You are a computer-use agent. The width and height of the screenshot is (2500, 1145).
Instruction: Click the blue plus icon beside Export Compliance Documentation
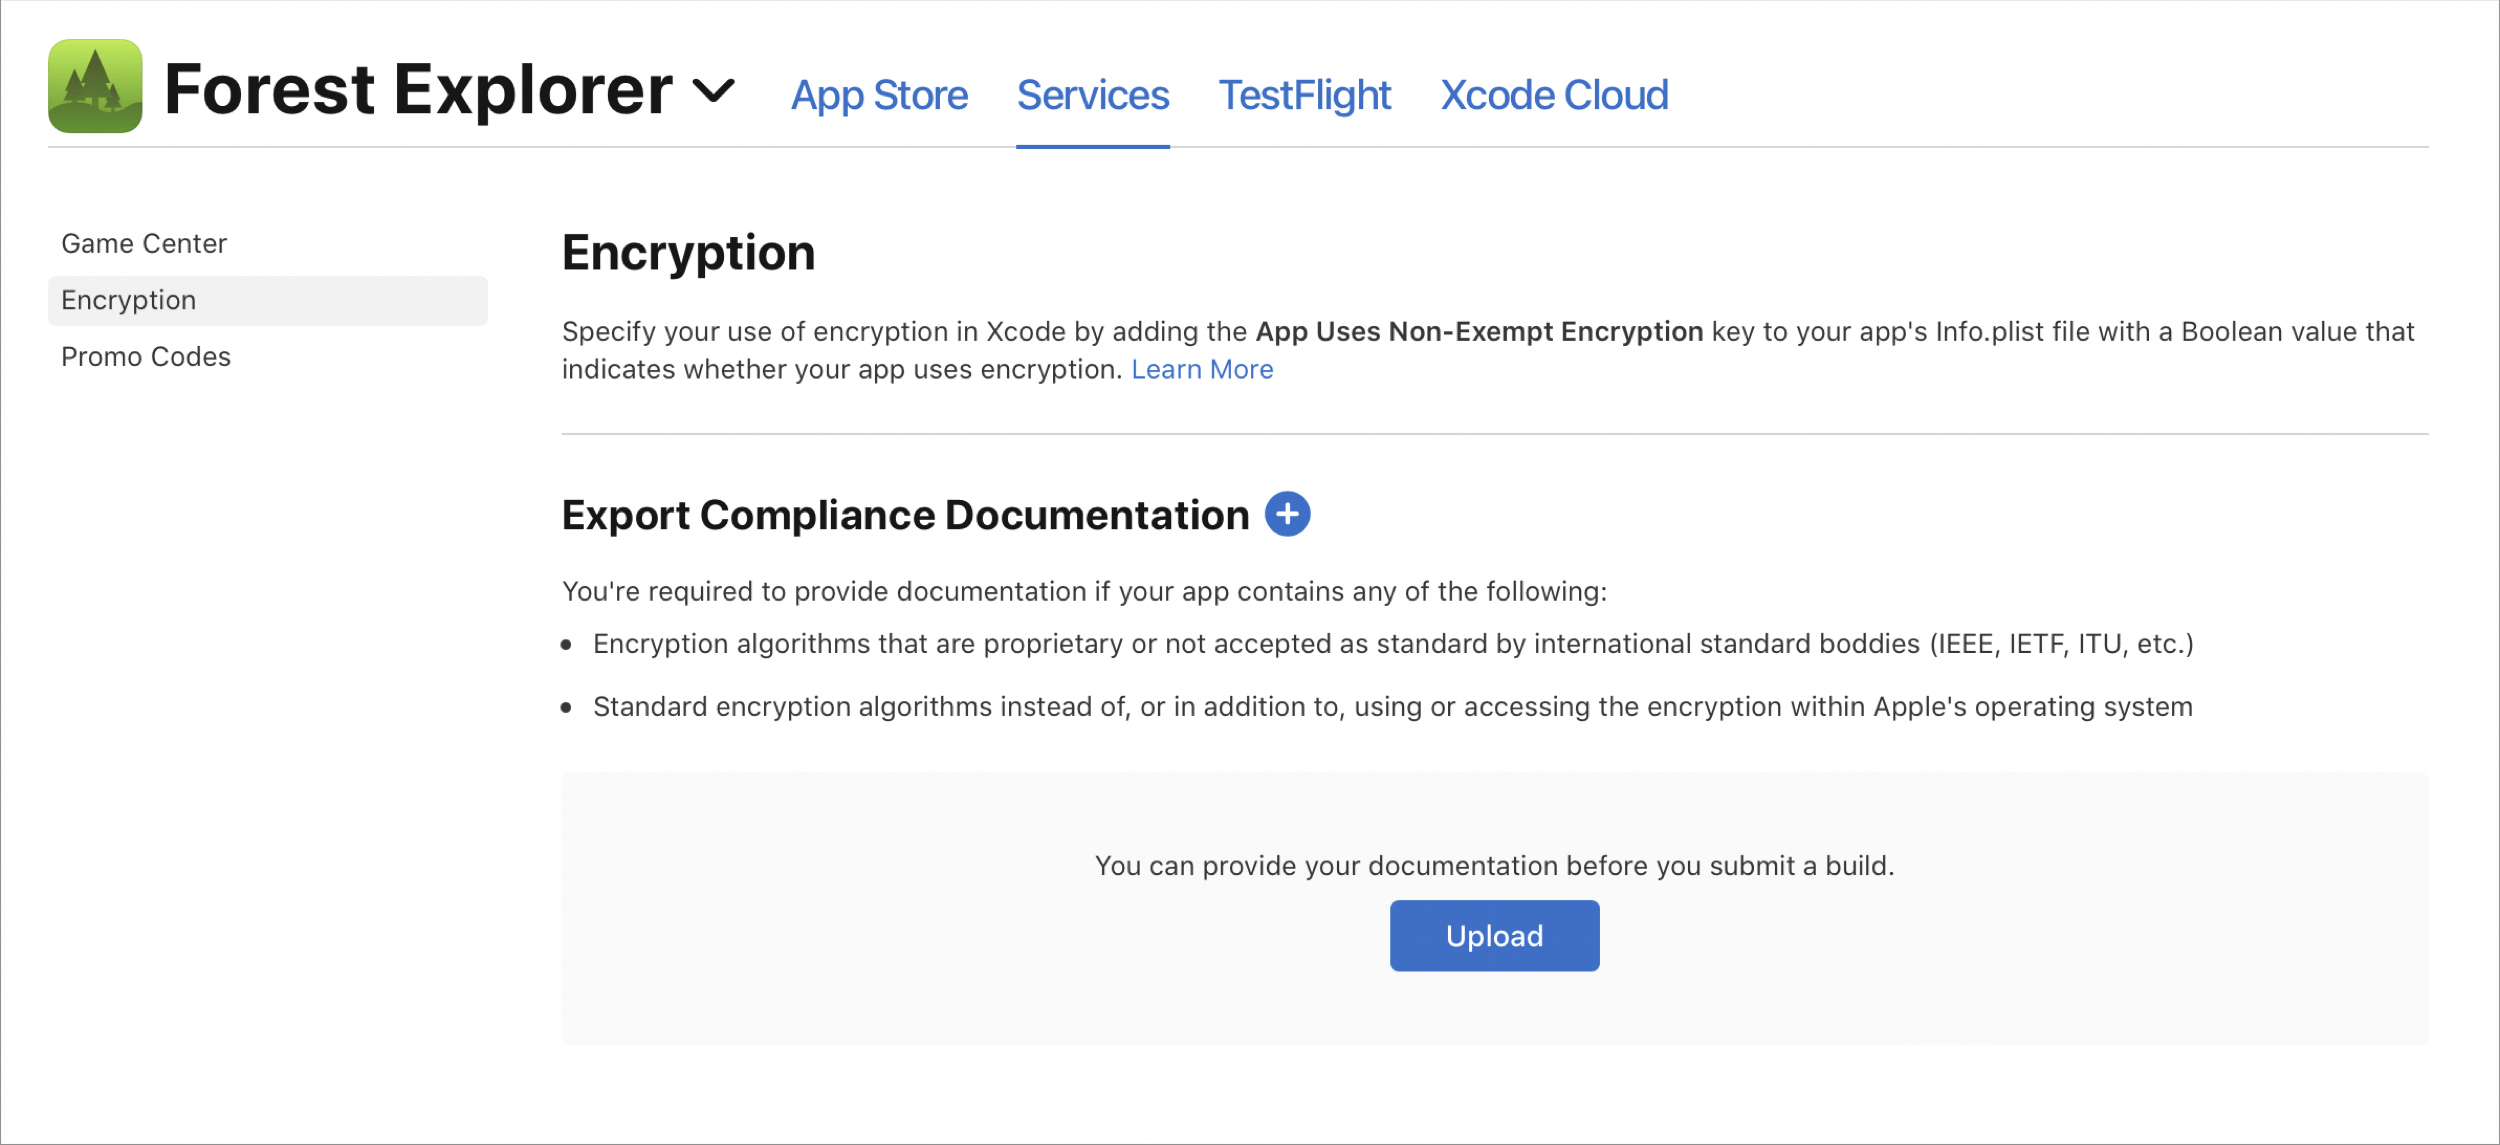(x=1287, y=514)
